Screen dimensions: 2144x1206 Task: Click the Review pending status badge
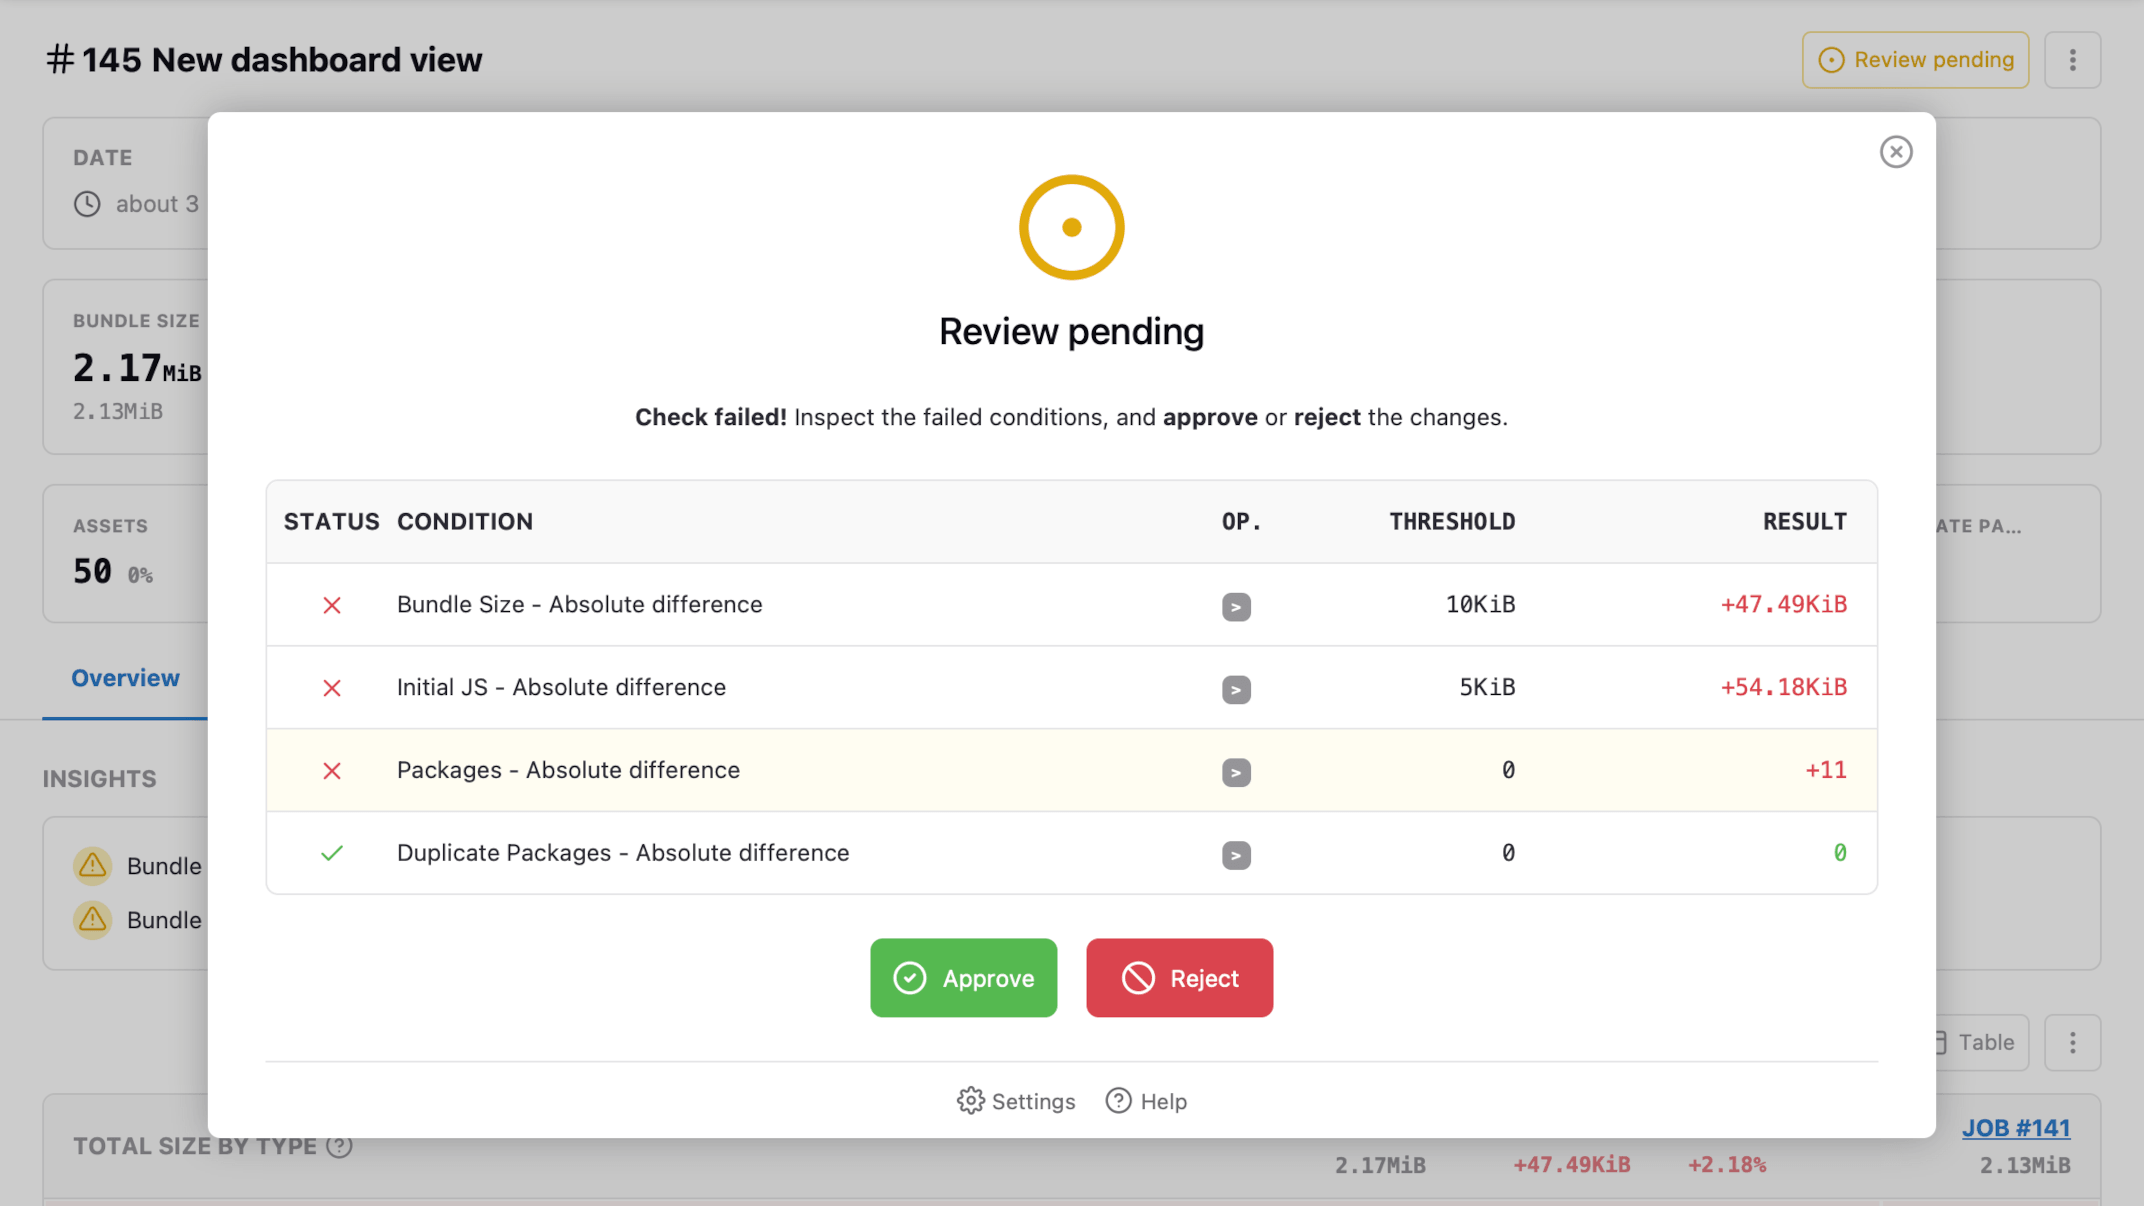1914,59
